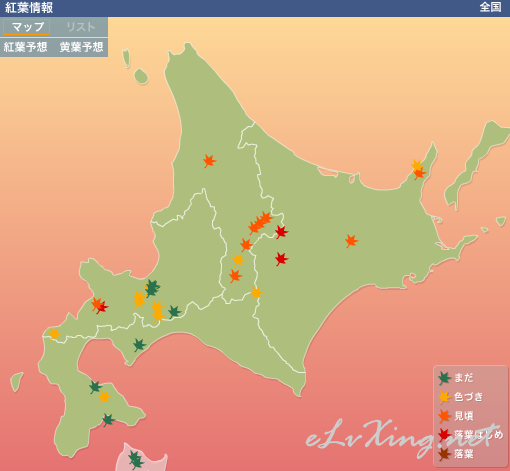Image resolution: width=510 pixels, height=471 pixels.
Task: Open the 紅葉予想 forecast tab
Action: click(x=25, y=47)
